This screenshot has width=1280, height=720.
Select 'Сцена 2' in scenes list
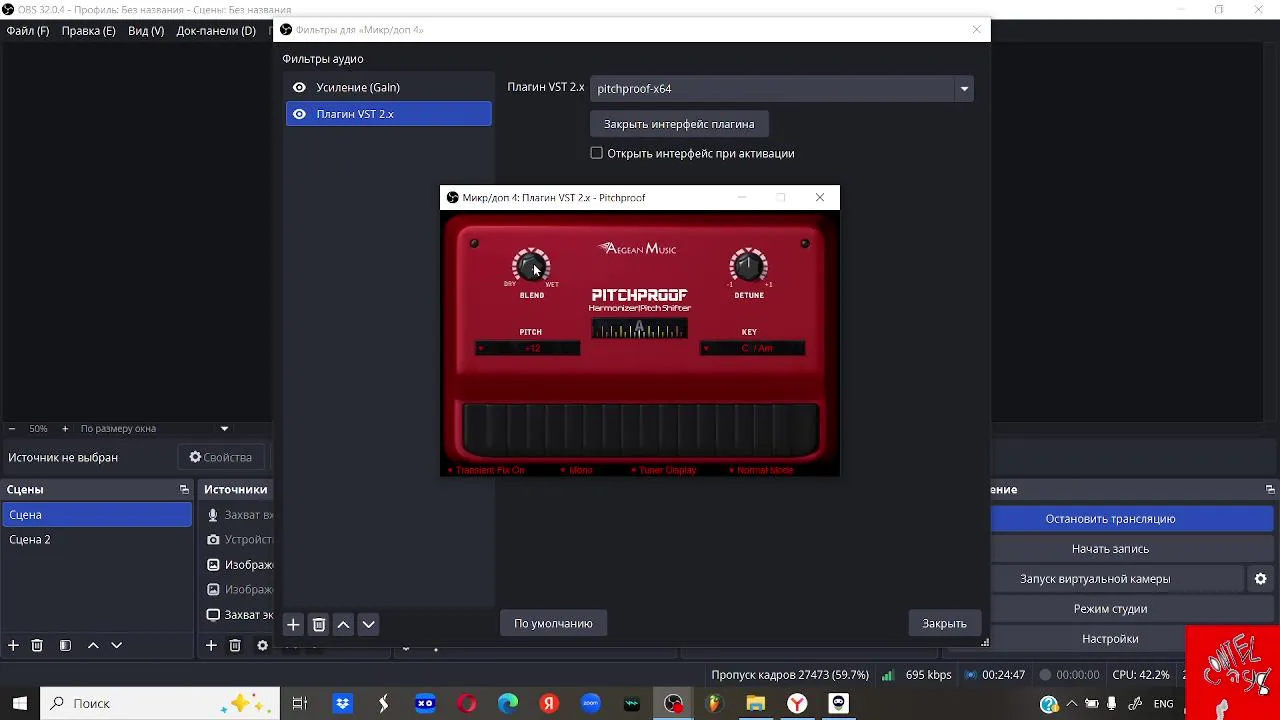pos(96,539)
